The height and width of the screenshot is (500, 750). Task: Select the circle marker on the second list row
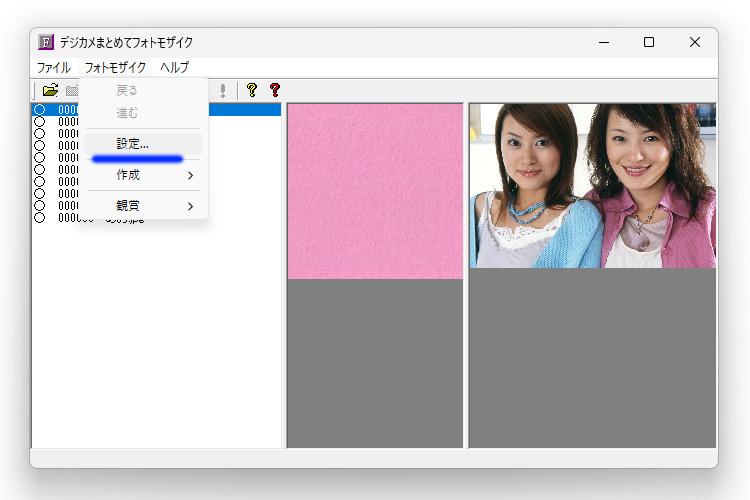(x=40, y=121)
